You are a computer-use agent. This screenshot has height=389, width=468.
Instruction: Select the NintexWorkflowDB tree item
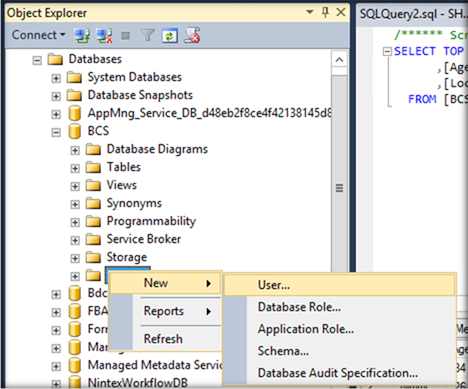(137, 383)
